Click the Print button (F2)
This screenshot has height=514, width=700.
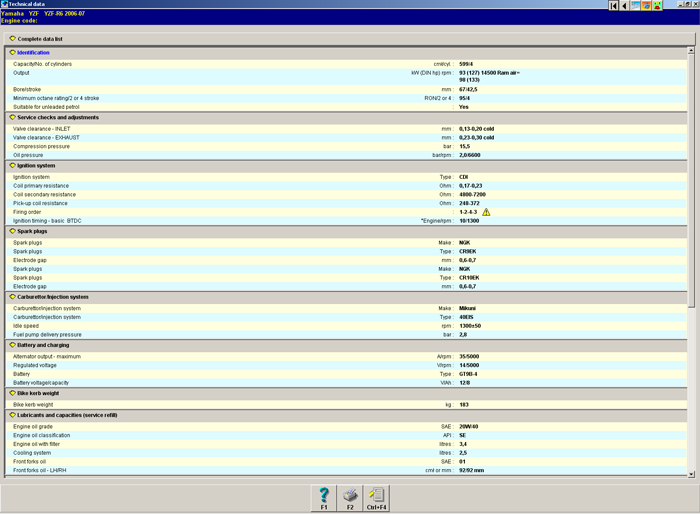350,498
